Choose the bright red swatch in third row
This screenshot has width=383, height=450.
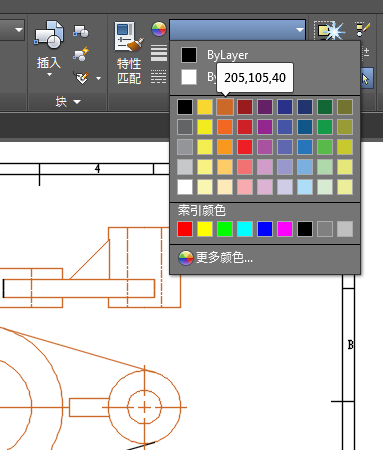pos(245,147)
